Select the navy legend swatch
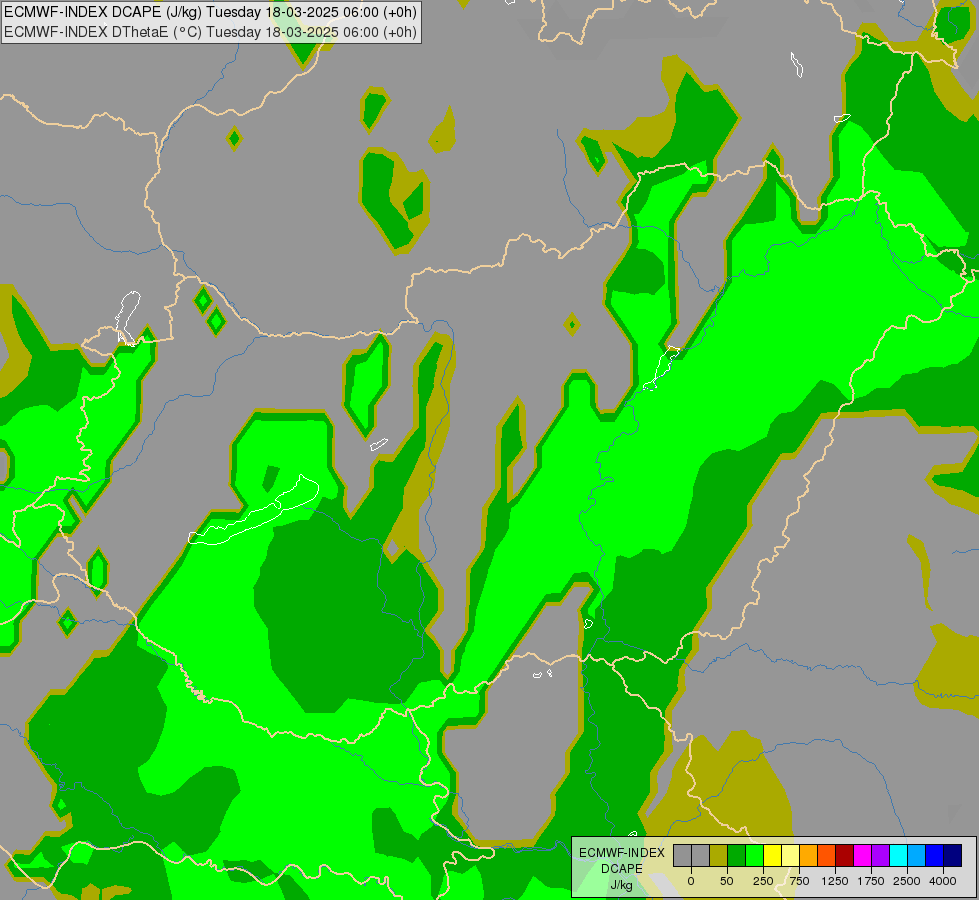Screen dimensions: 979x900 [x=952, y=856]
